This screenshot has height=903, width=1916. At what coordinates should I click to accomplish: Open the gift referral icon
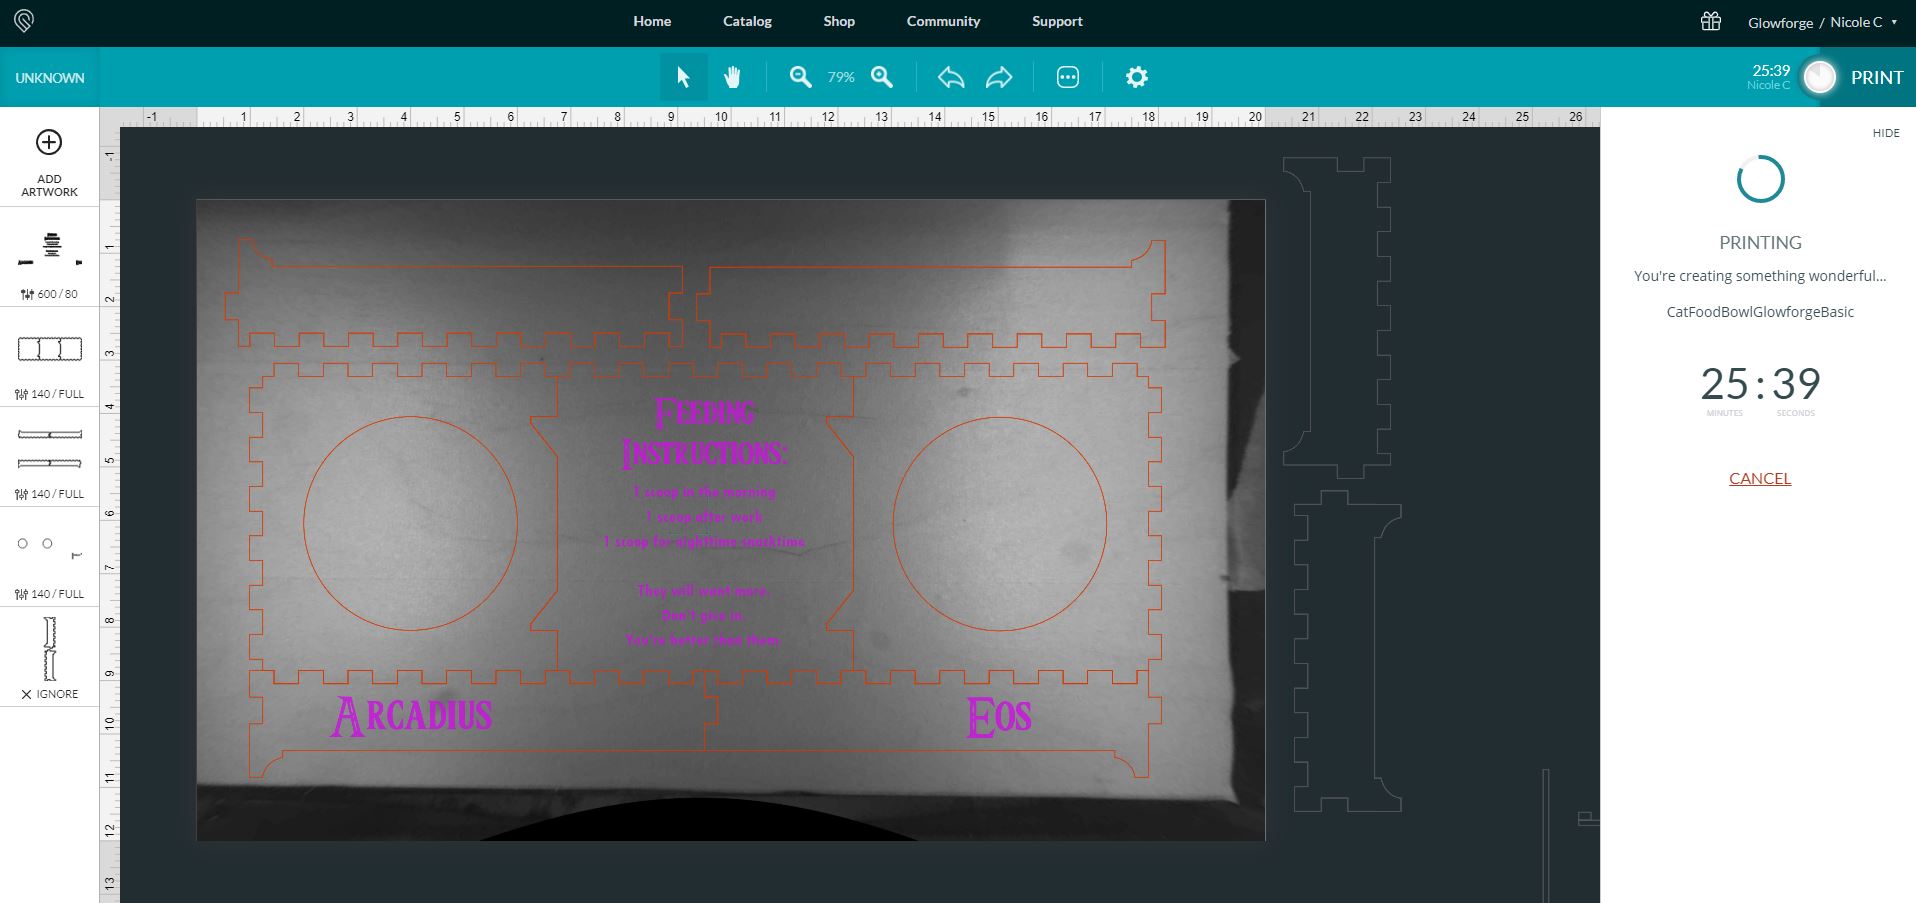1711,21
